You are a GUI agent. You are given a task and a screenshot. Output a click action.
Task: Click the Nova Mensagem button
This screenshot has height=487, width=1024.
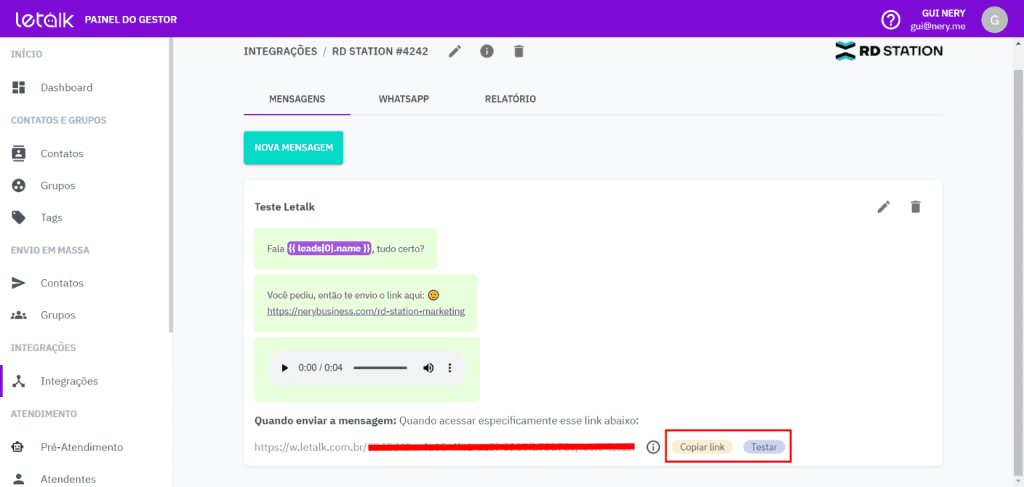tap(293, 148)
